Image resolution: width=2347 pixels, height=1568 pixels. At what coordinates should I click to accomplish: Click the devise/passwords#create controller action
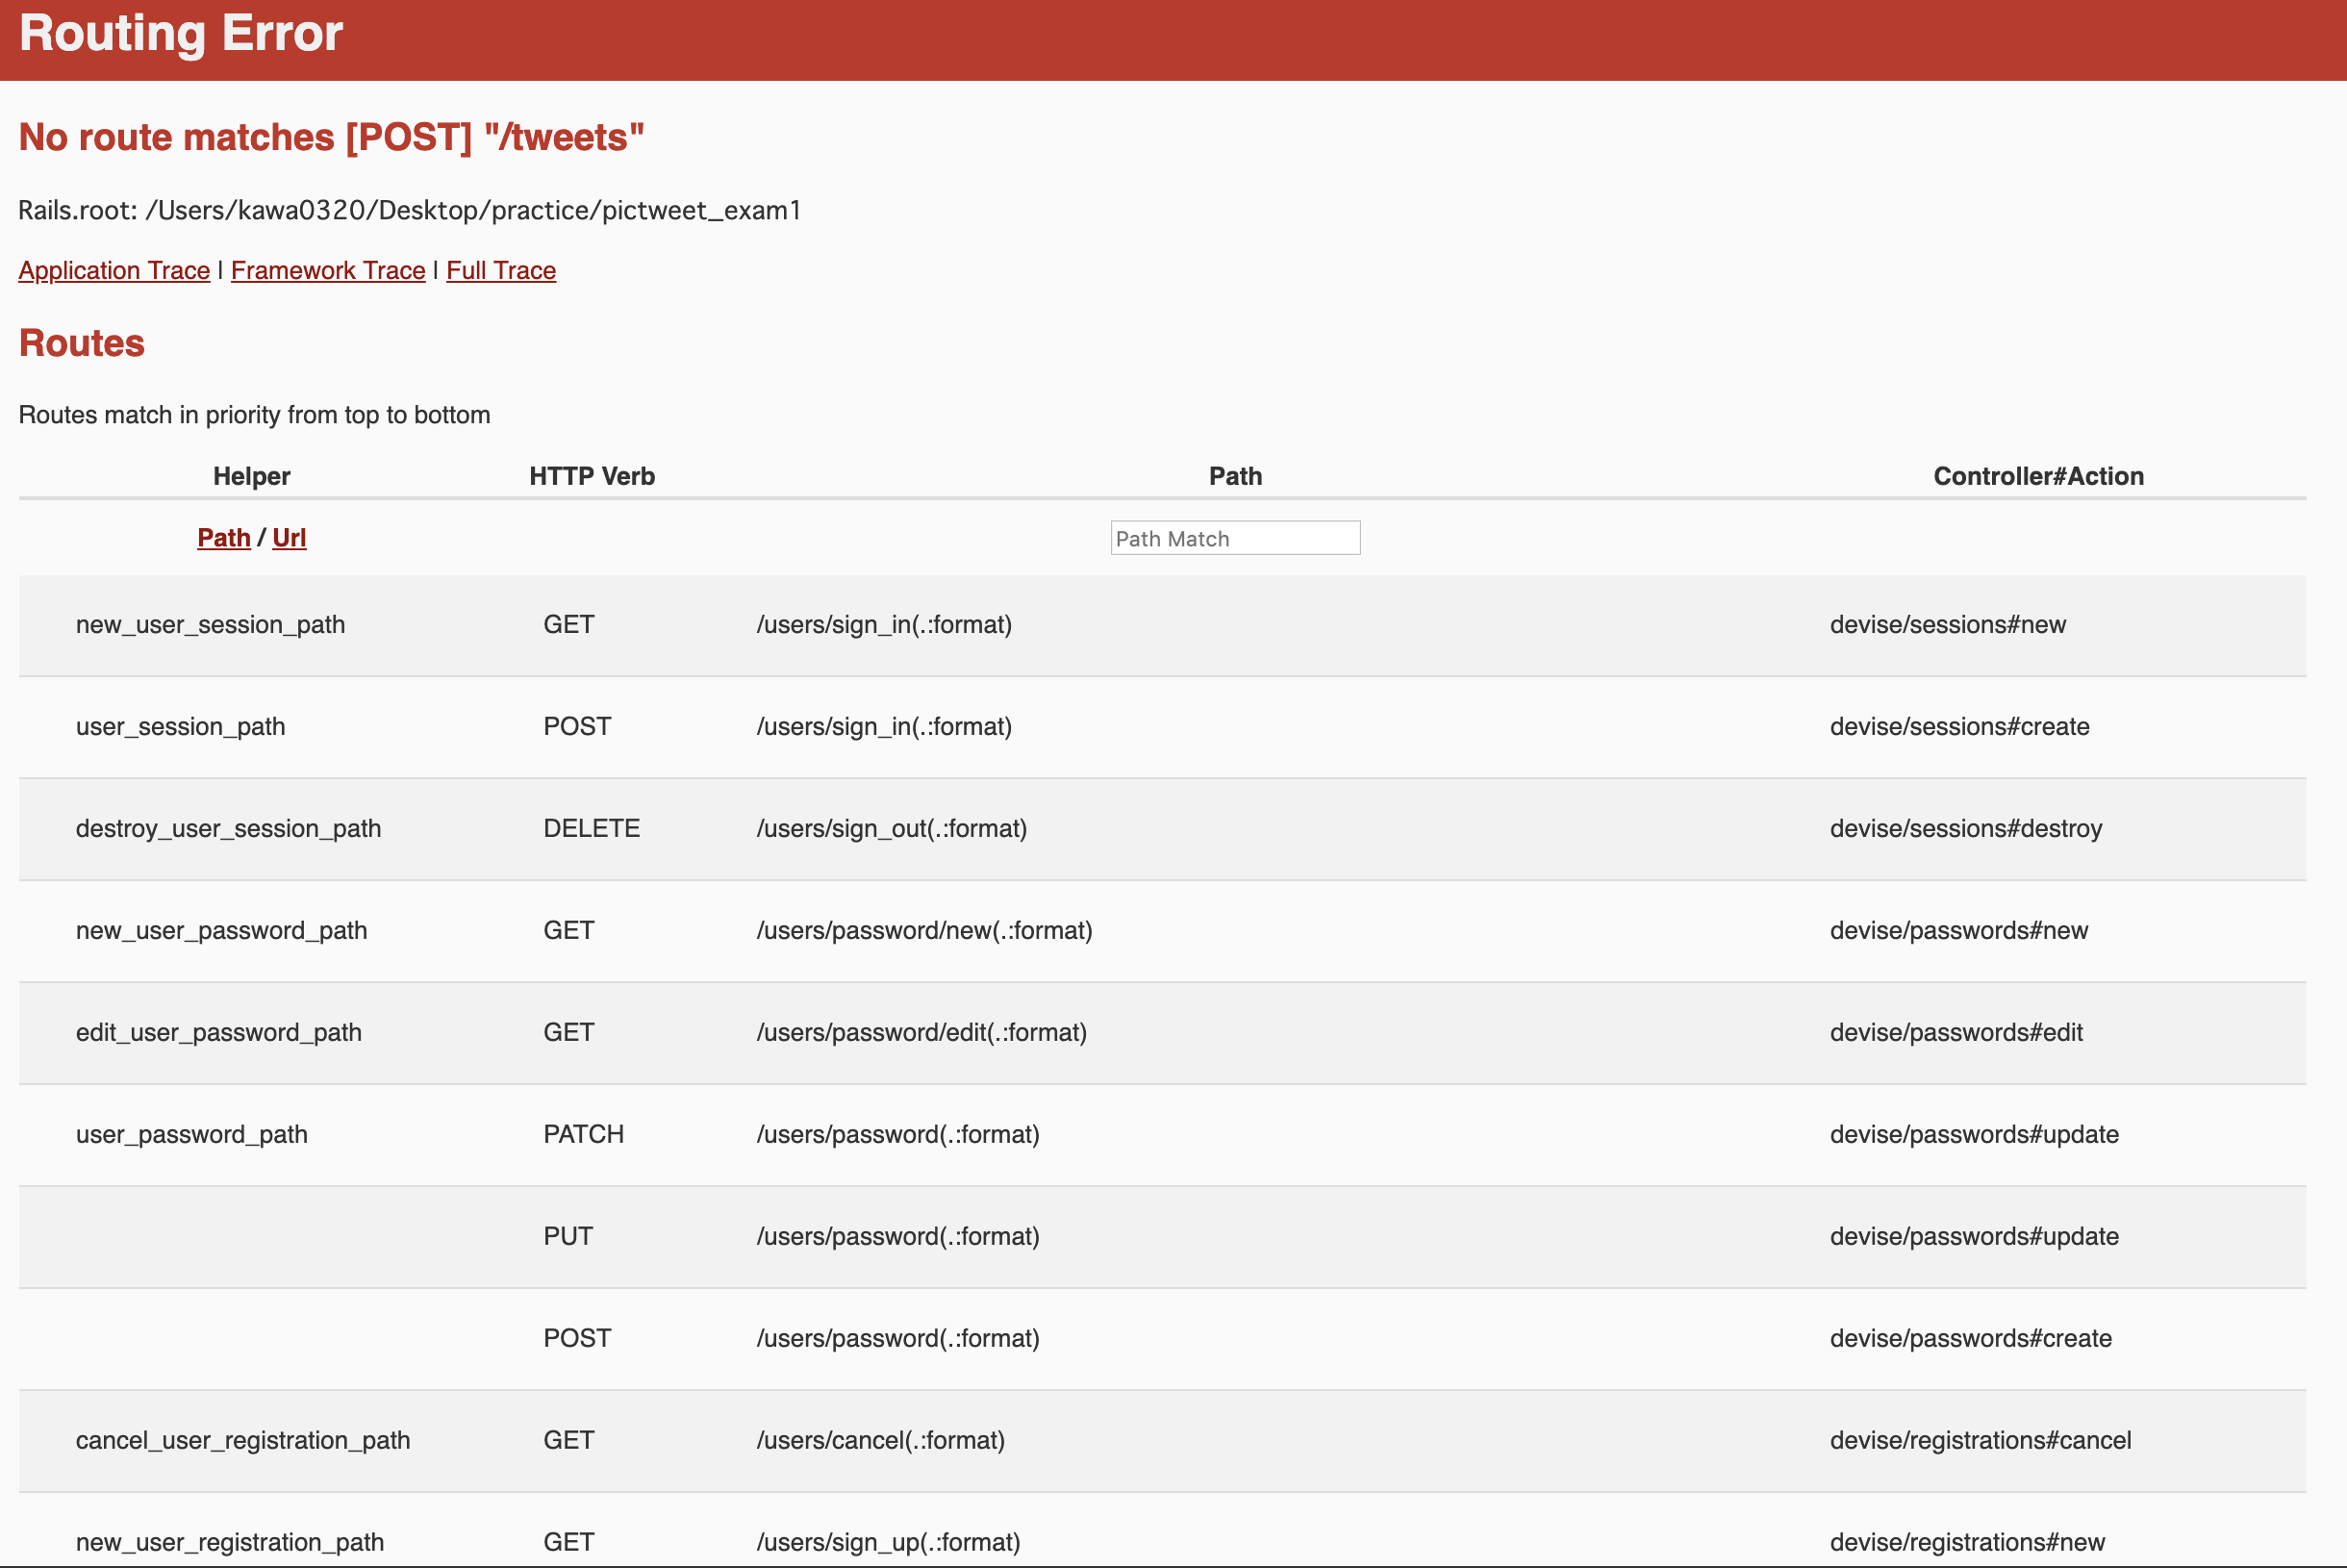click(x=1970, y=1339)
